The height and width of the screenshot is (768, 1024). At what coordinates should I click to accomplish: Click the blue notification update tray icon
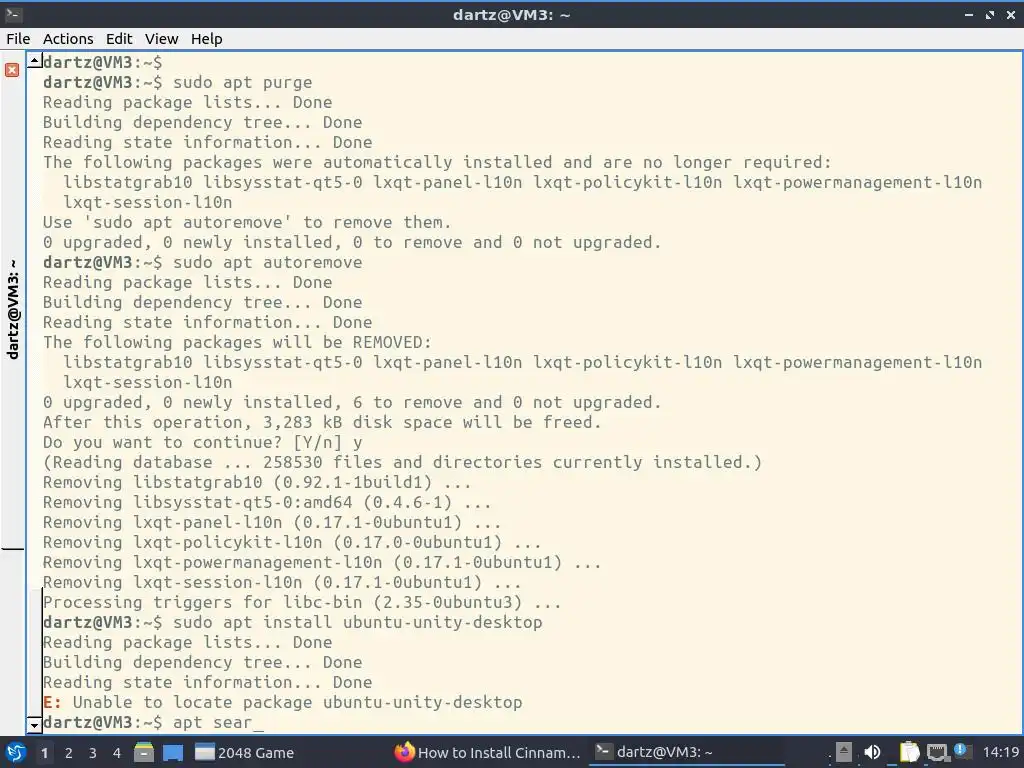pos(961,750)
